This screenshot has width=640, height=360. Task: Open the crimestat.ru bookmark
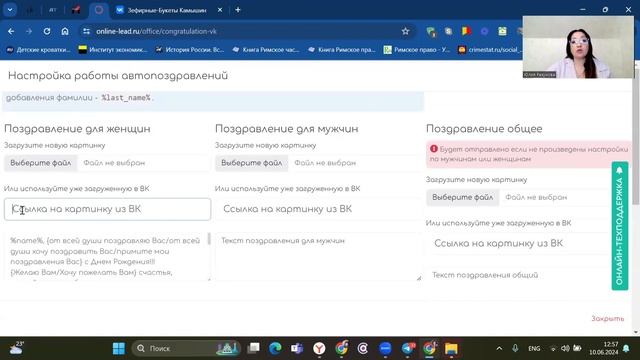(490, 50)
